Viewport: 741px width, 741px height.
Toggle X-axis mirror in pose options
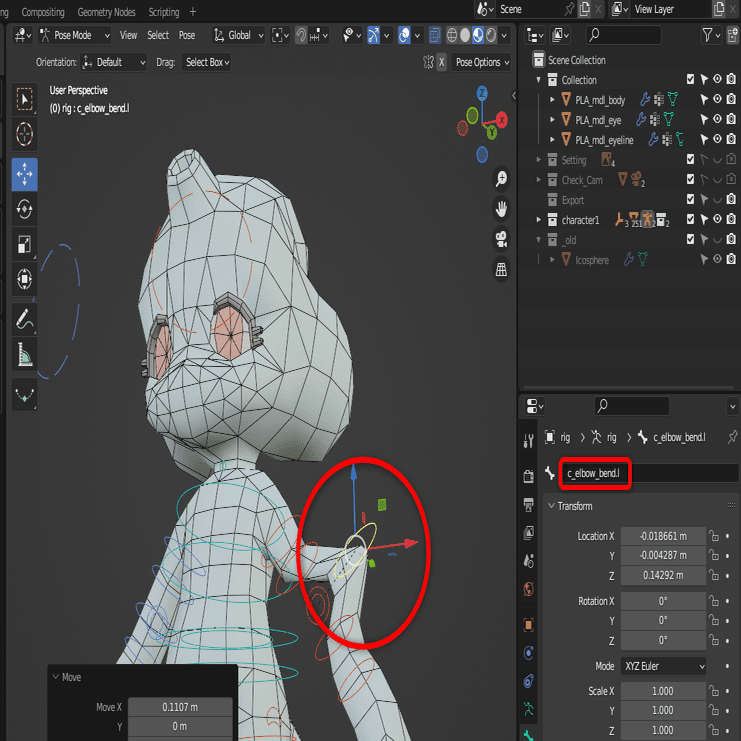(441, 62)
